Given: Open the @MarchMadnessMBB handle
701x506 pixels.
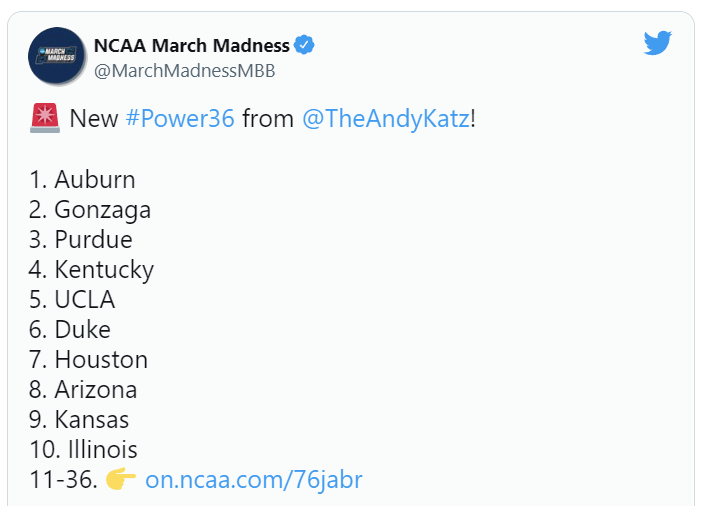Looking at the screenshot, I should click(184, 71).
